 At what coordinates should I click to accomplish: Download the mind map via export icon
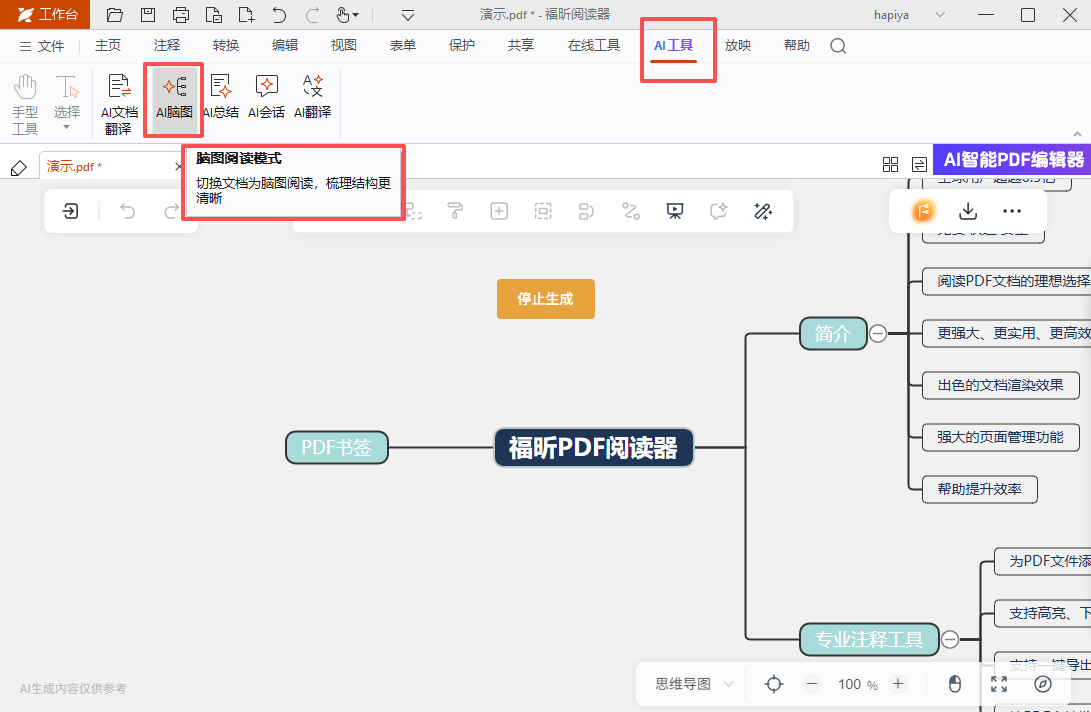pos(968,211)
